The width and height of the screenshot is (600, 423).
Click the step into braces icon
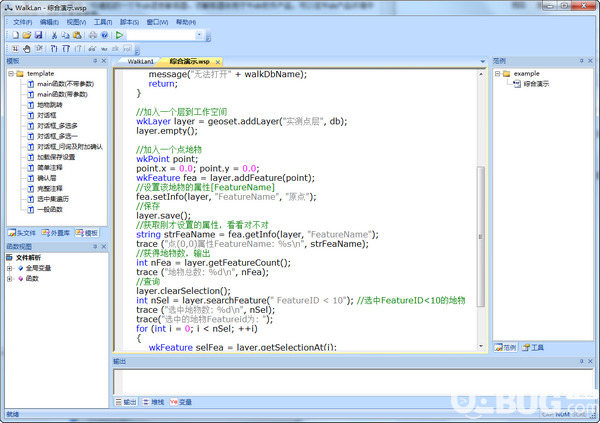[54, 49]
